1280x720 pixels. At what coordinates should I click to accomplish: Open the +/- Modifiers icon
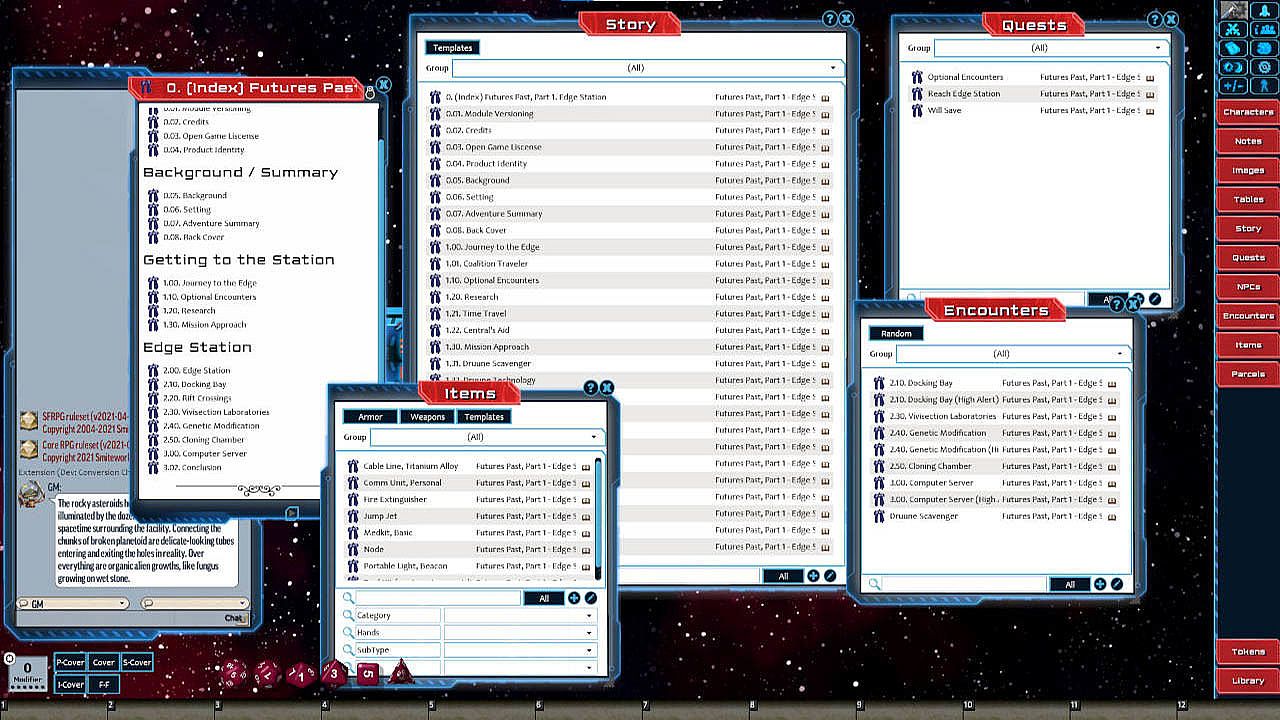coord(1233,85)
